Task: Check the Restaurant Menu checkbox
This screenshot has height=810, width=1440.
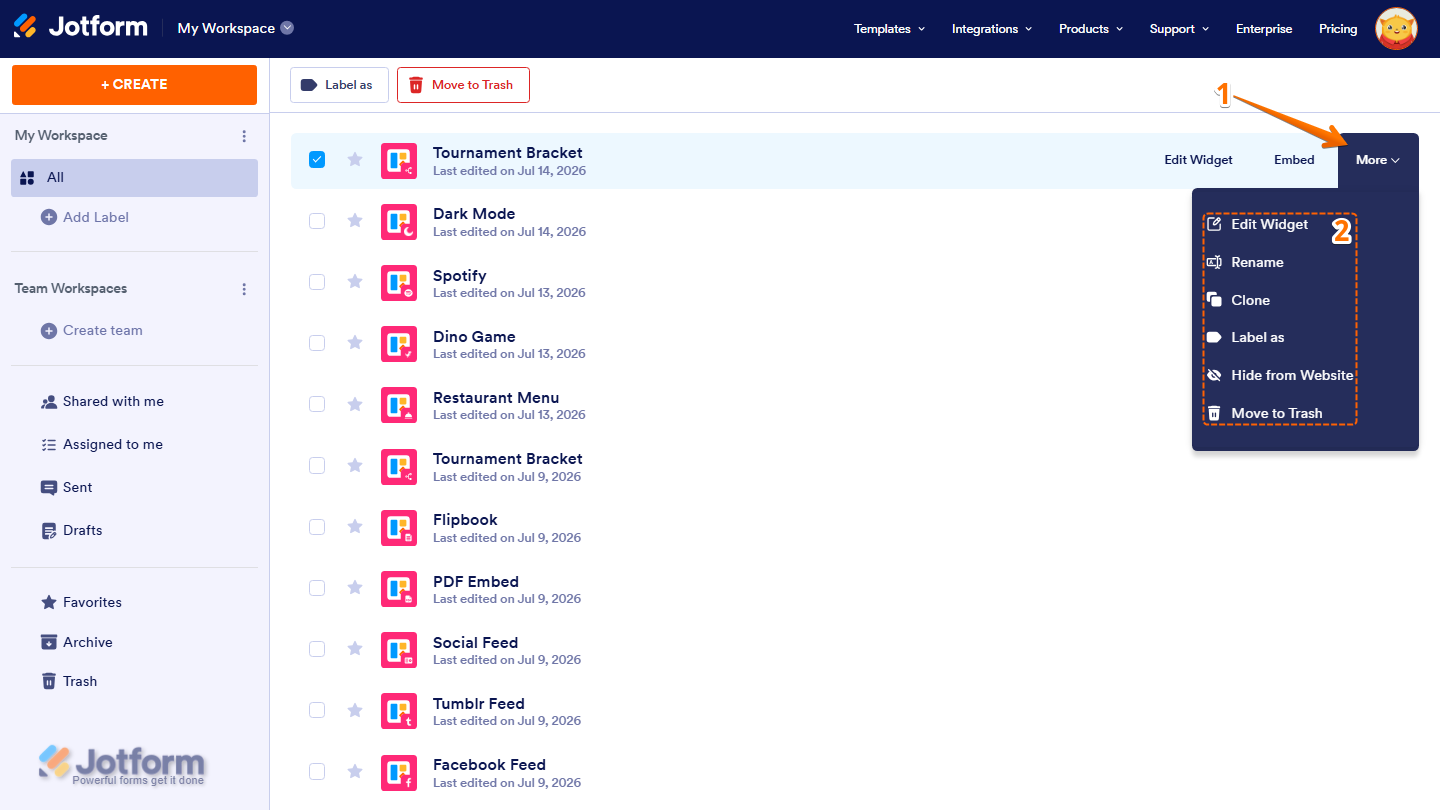Action: click(x=317, y=404)
